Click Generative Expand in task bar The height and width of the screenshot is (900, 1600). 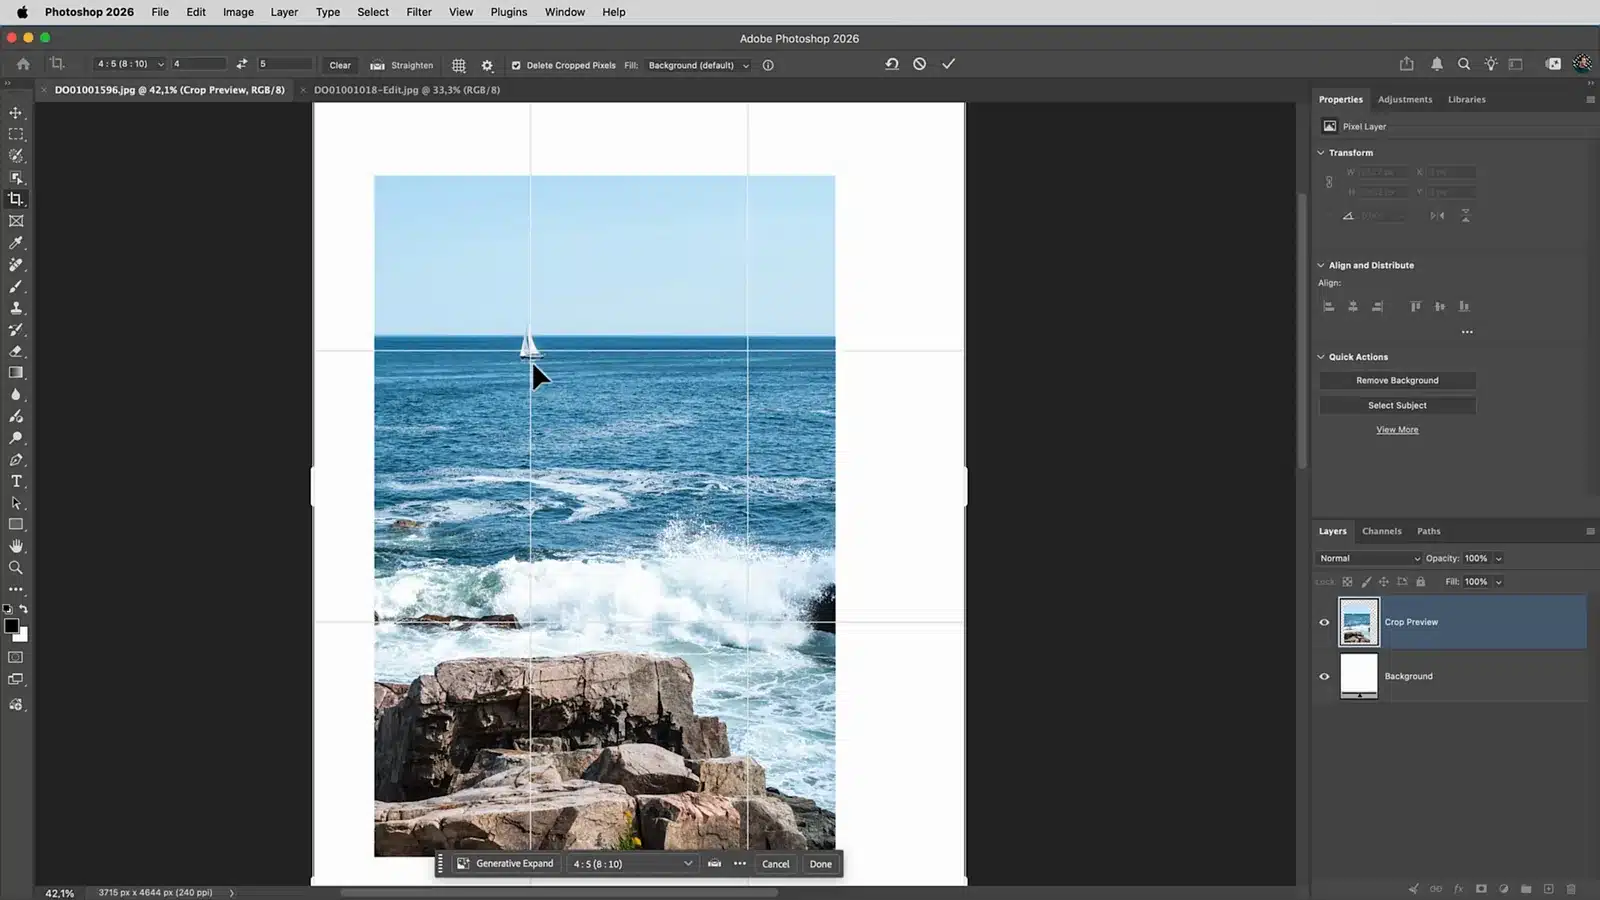[x=505, y=864]
